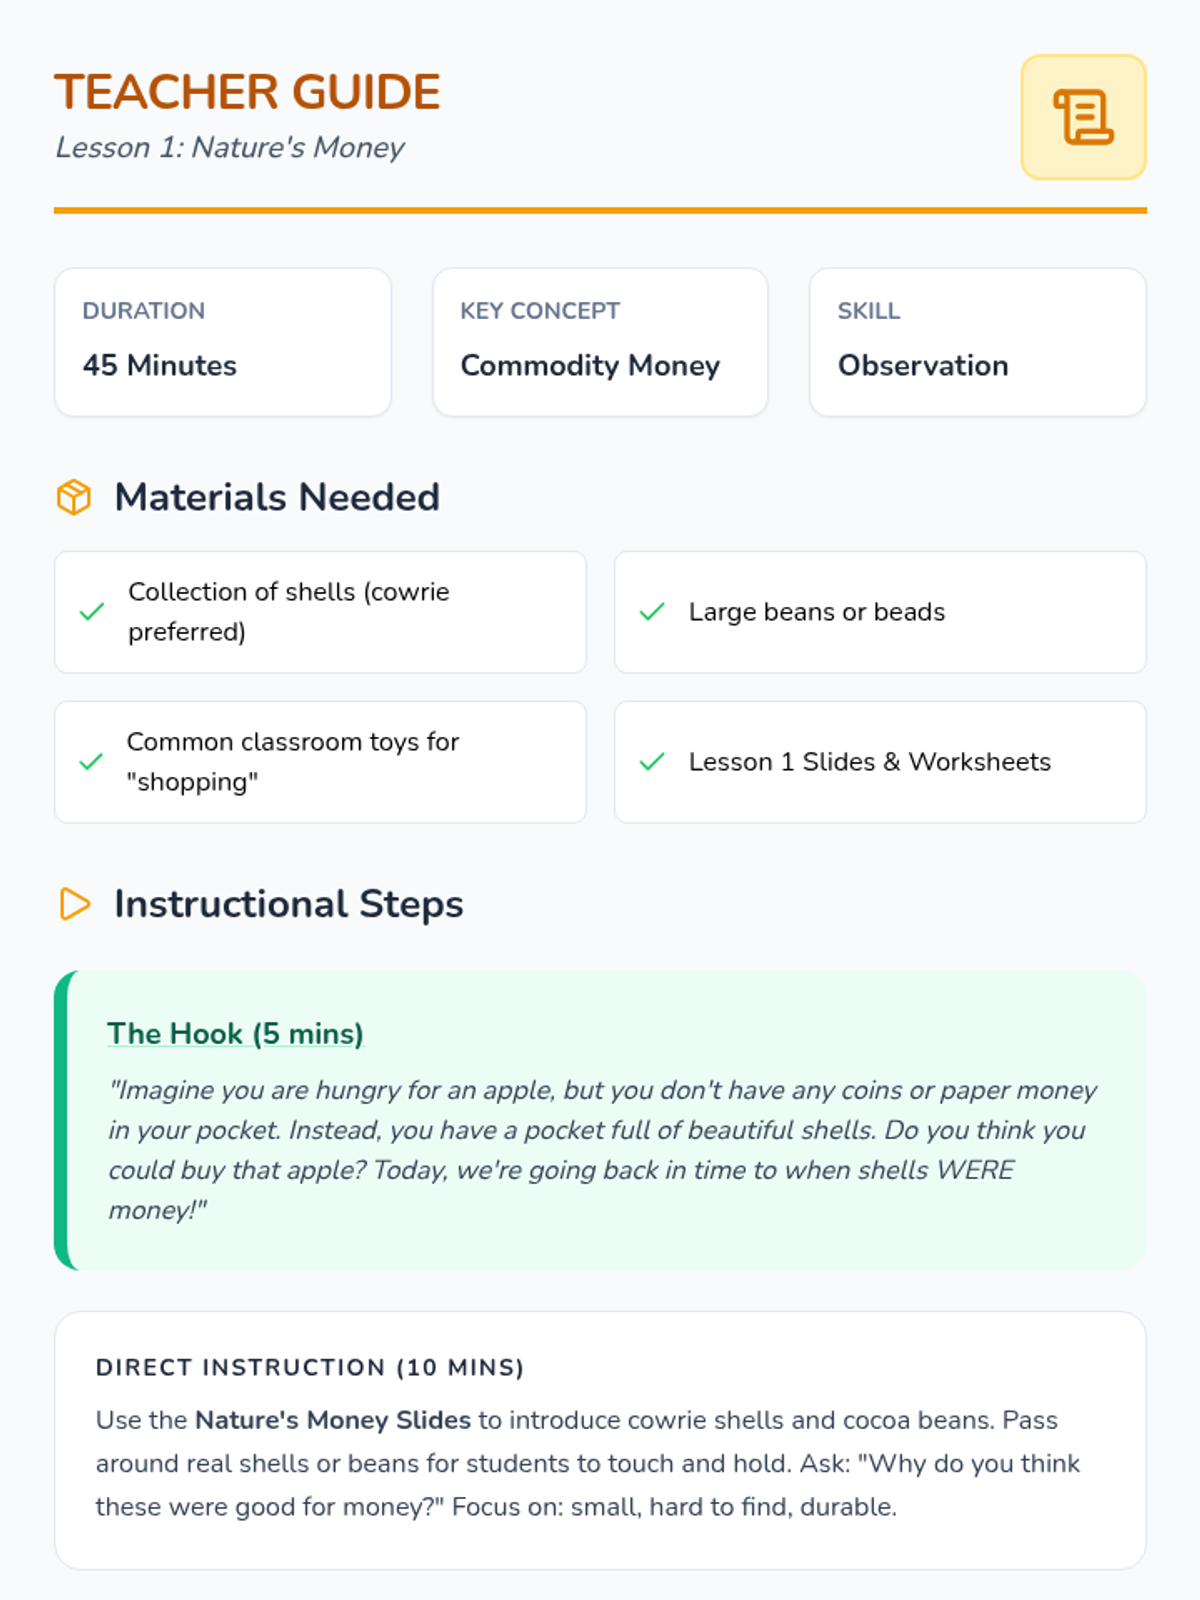This screenshot has width=1200, height=1600.
Task: Open The Hook (5 mins) heading link
Action: click(235, 1033)
